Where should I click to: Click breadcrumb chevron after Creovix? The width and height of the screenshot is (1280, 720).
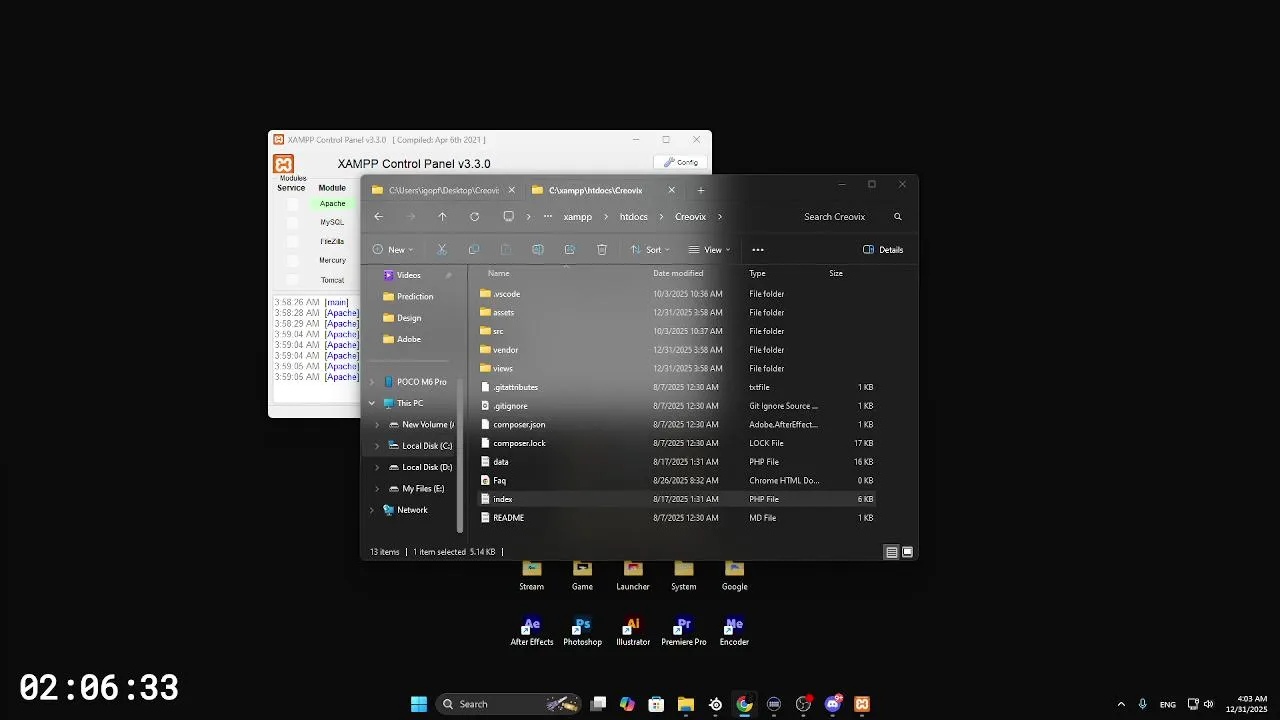pyautogui.click(x=719, y=217)
